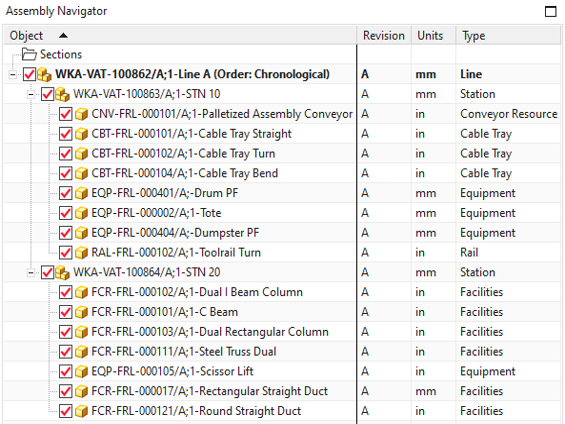
Task: Click the maximize panel icon of Assembly Navigator
Action: click(x=551, y=12)
